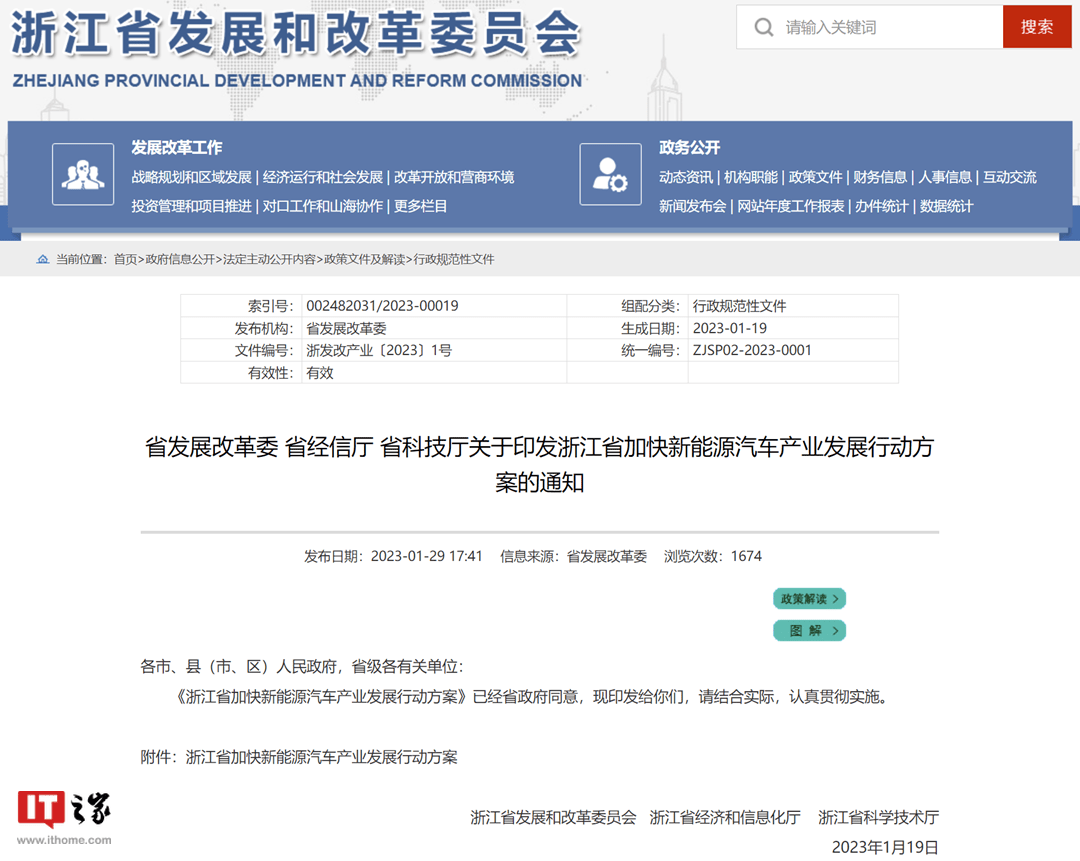Click the 发展改革工作 heading

pos(177,147)
